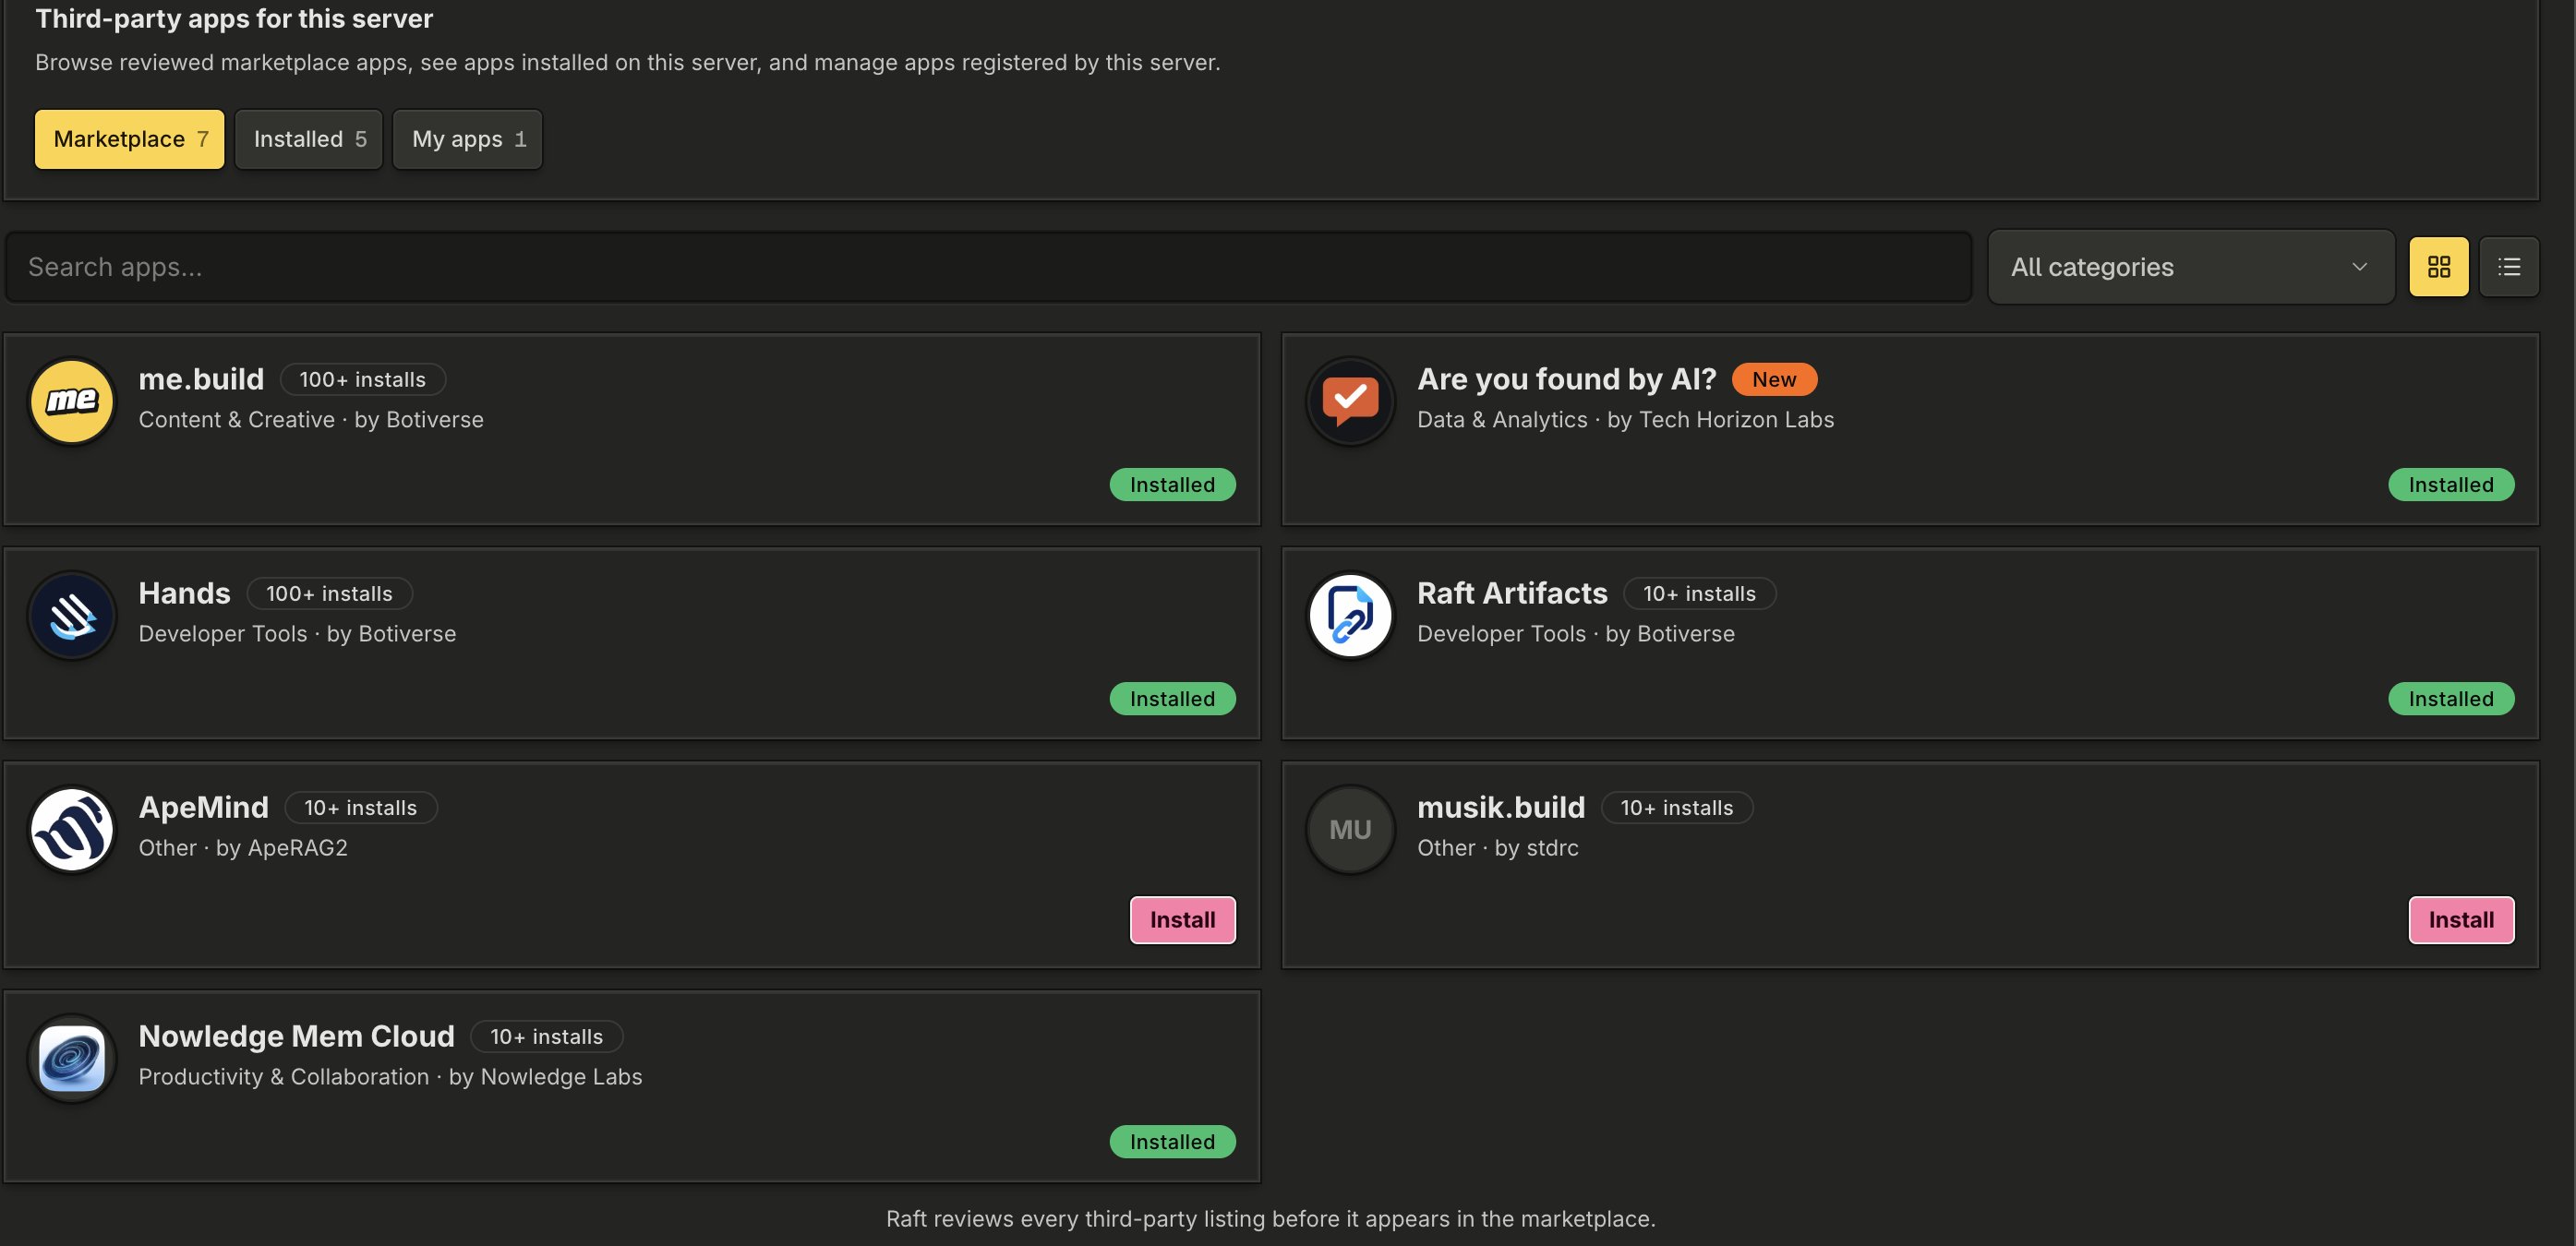Click 'Other · by stdrc' text
Screen dimensions: 2576x1246
pyautogui.click(x=1497, y=847)
